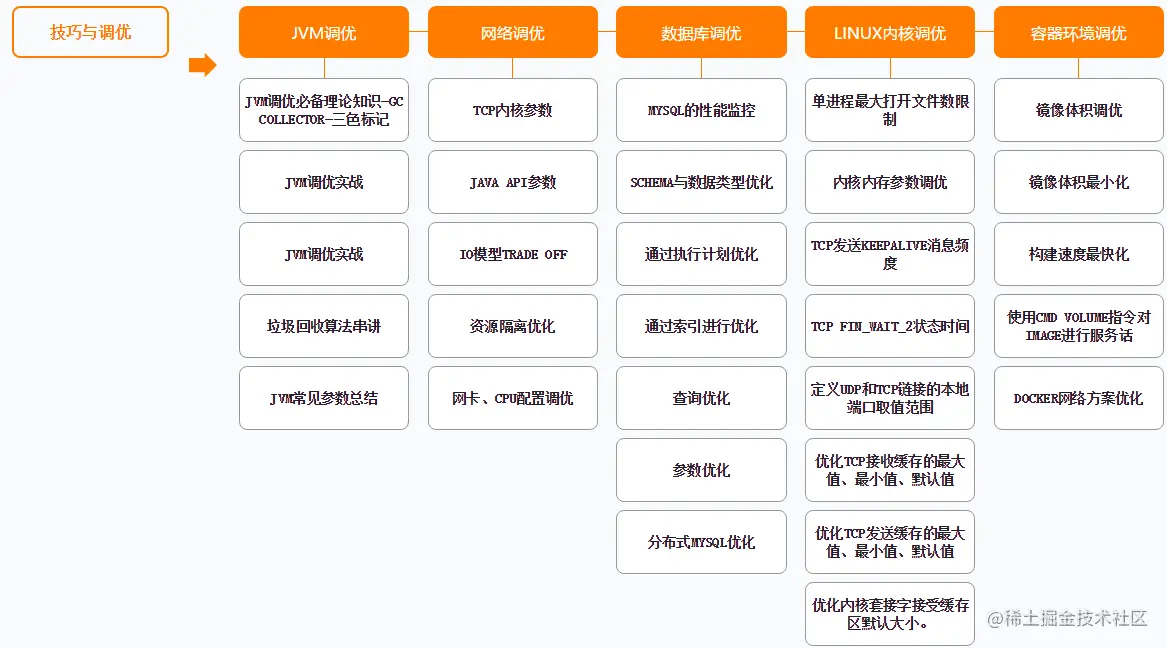Open the 镜像体积调优 branch
The height and width of the screenshot is (648, 1167).
(x=1078, y=110)
